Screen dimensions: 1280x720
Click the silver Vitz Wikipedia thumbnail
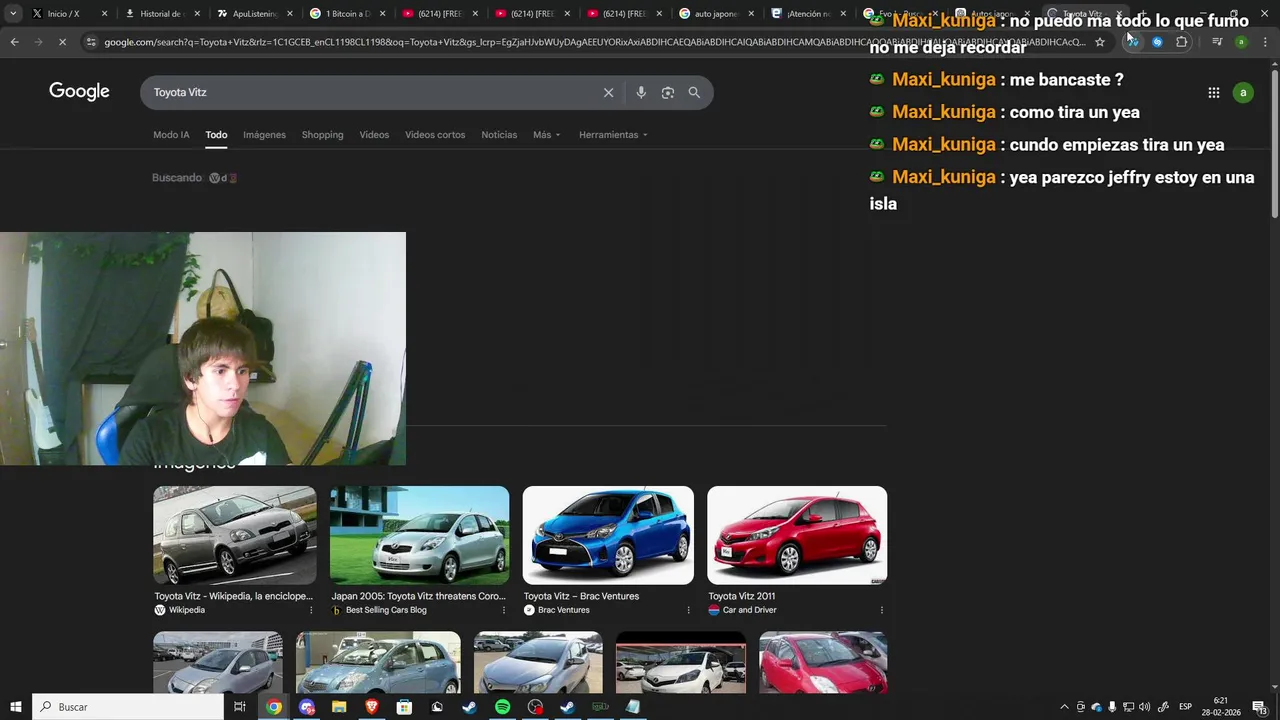pos(234,535)
